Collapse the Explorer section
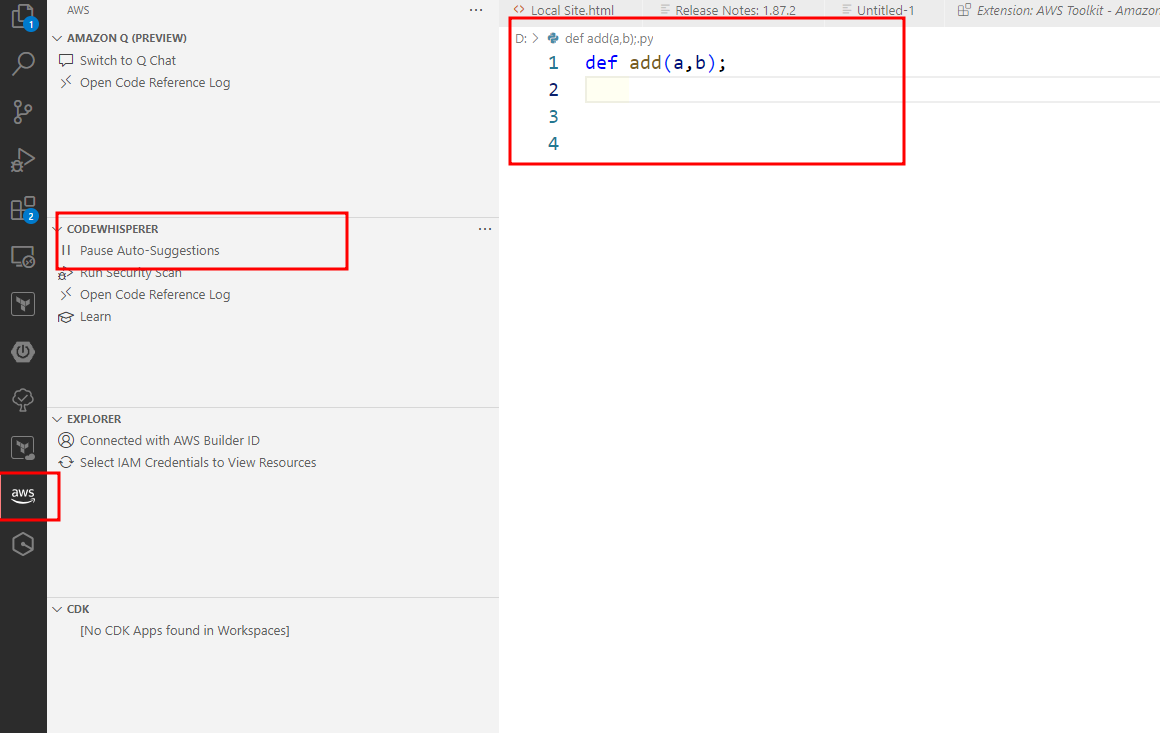This screenshot has height=733, width=1160. [x=57, y=419]
